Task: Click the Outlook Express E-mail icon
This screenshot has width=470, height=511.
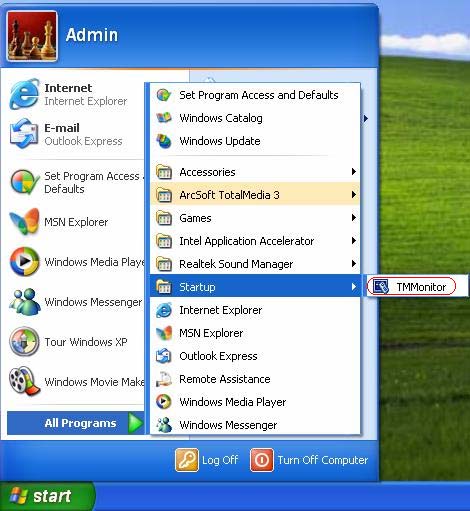Action: [x=24, y=134]
